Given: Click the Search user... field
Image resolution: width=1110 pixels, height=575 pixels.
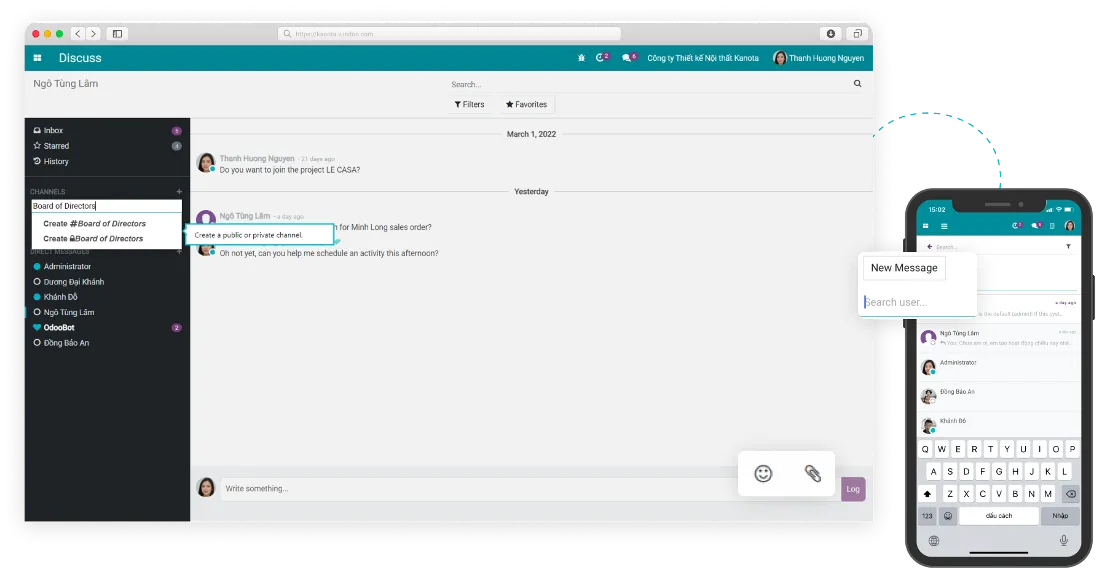Looking at the screenshot, I should pos(918,302).
